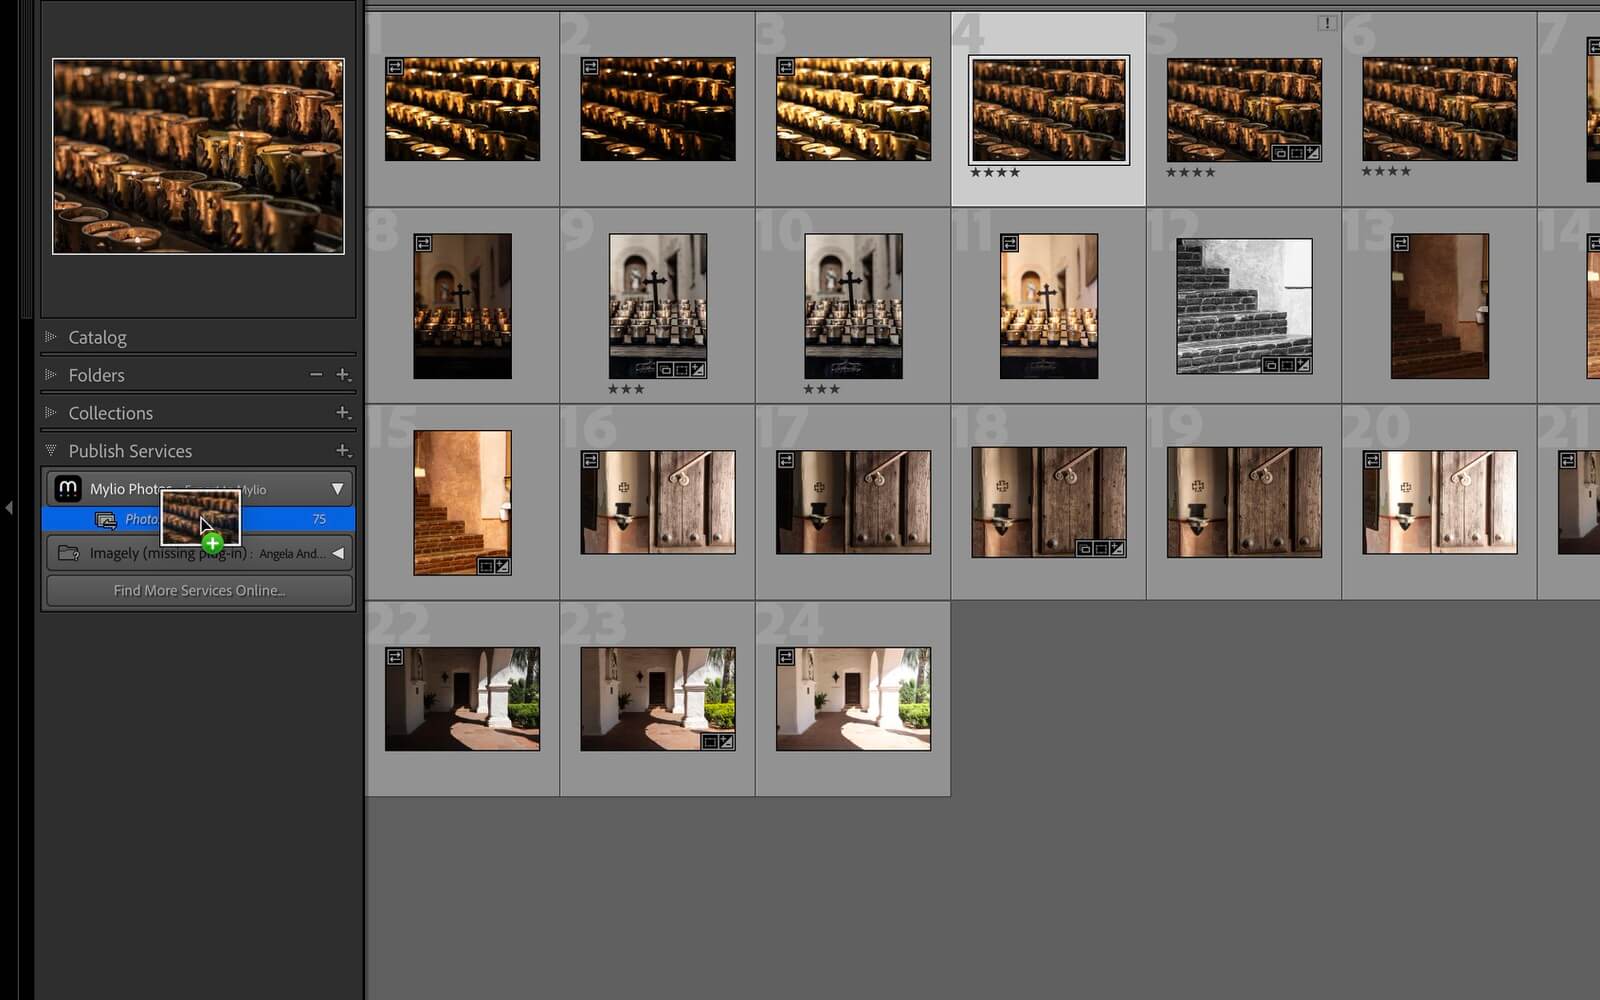Click the sync badge on photo 1
1600x1000 pixels.
click(x=395, y=67)
